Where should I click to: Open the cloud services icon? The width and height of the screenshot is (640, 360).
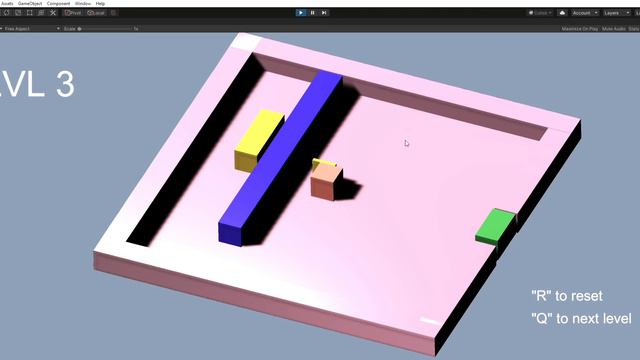[x=562, y=13]
